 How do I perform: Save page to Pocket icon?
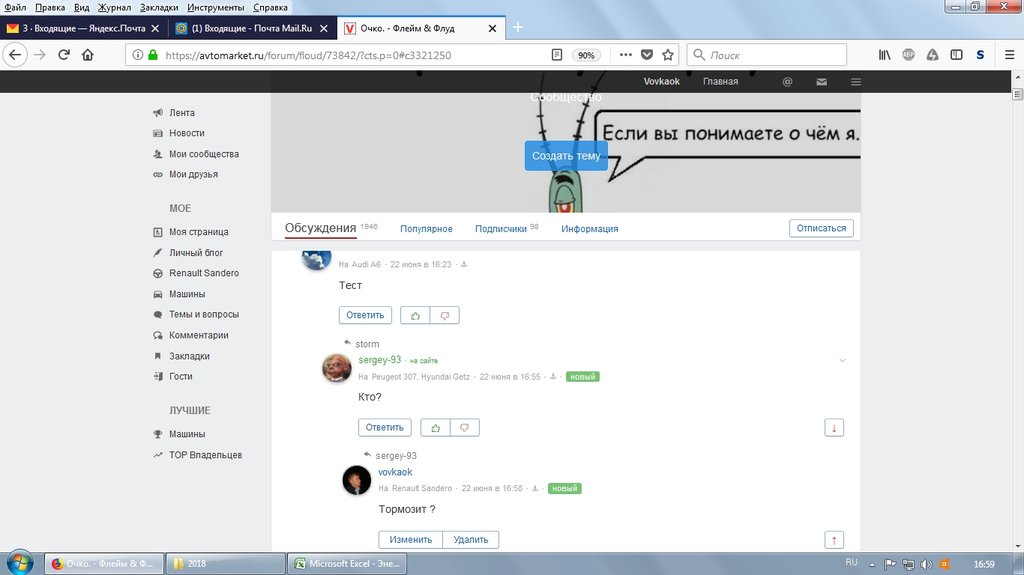(647, 55)
